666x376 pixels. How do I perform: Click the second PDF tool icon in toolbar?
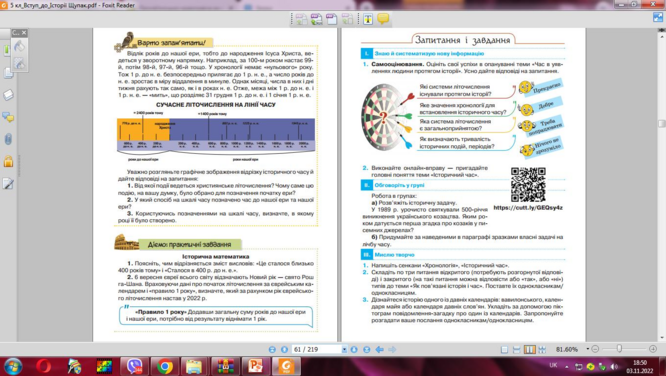pyautogui.click(x=316, y=19)
